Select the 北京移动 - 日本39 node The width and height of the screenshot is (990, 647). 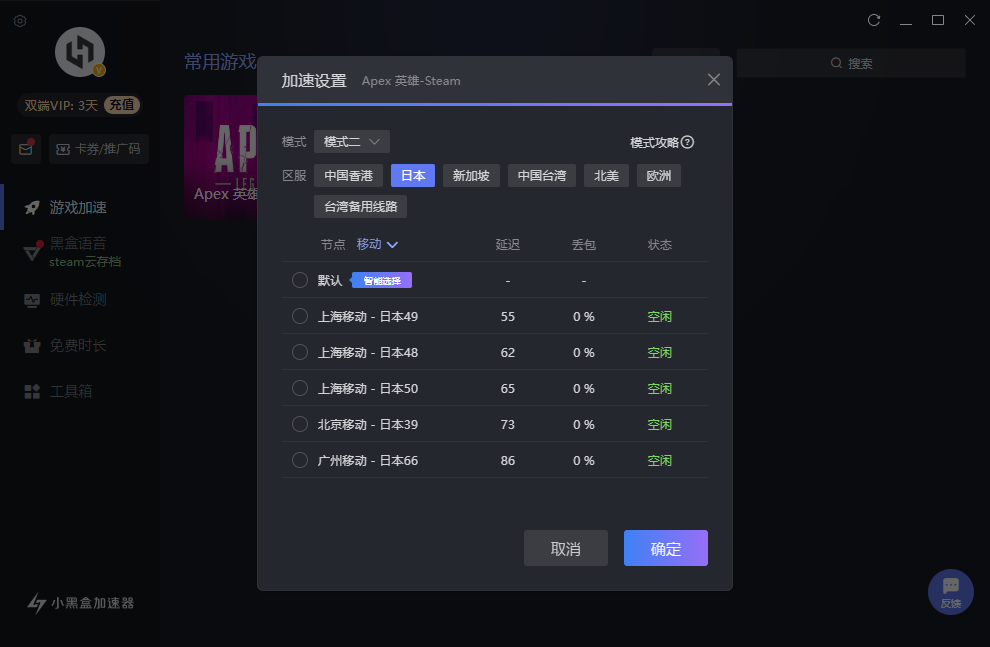pyautogui.click(x=300, y=424)
